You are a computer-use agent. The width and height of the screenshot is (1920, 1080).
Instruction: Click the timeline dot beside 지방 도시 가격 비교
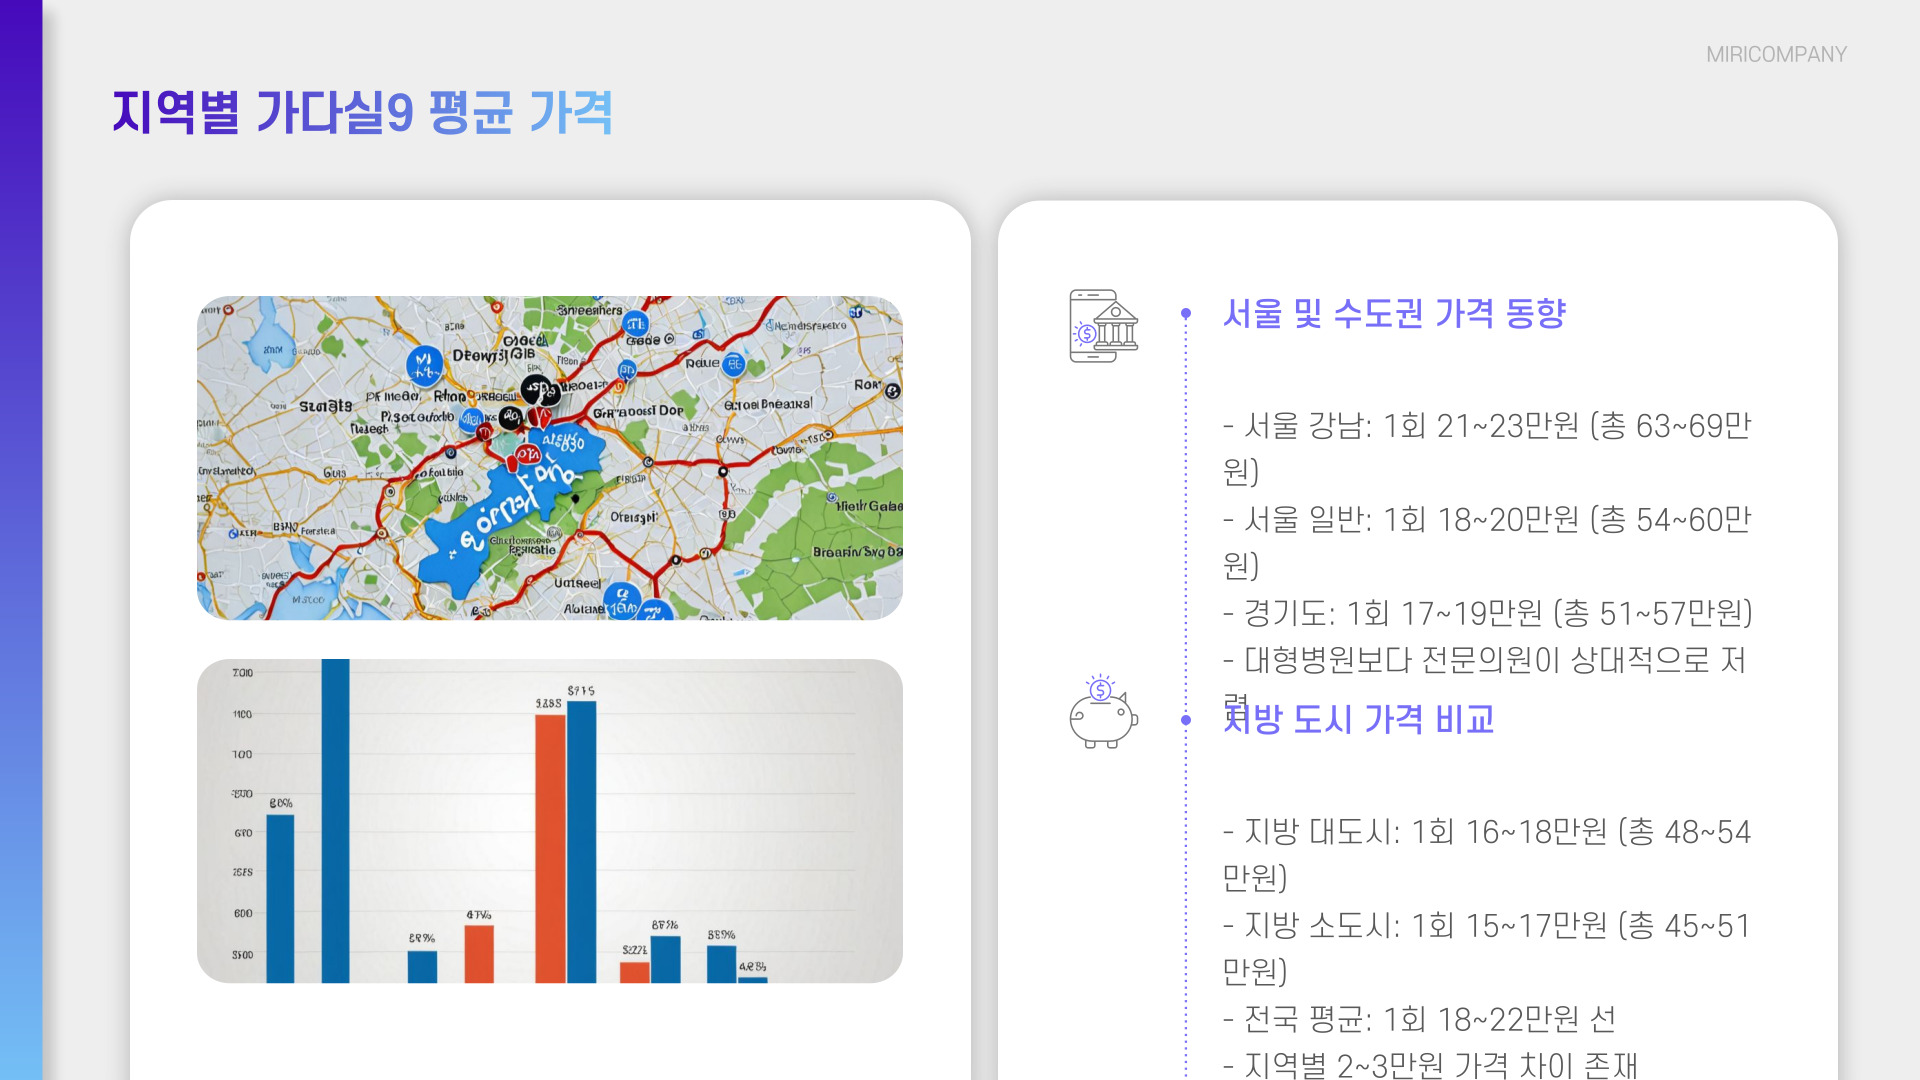[1186, 720]
